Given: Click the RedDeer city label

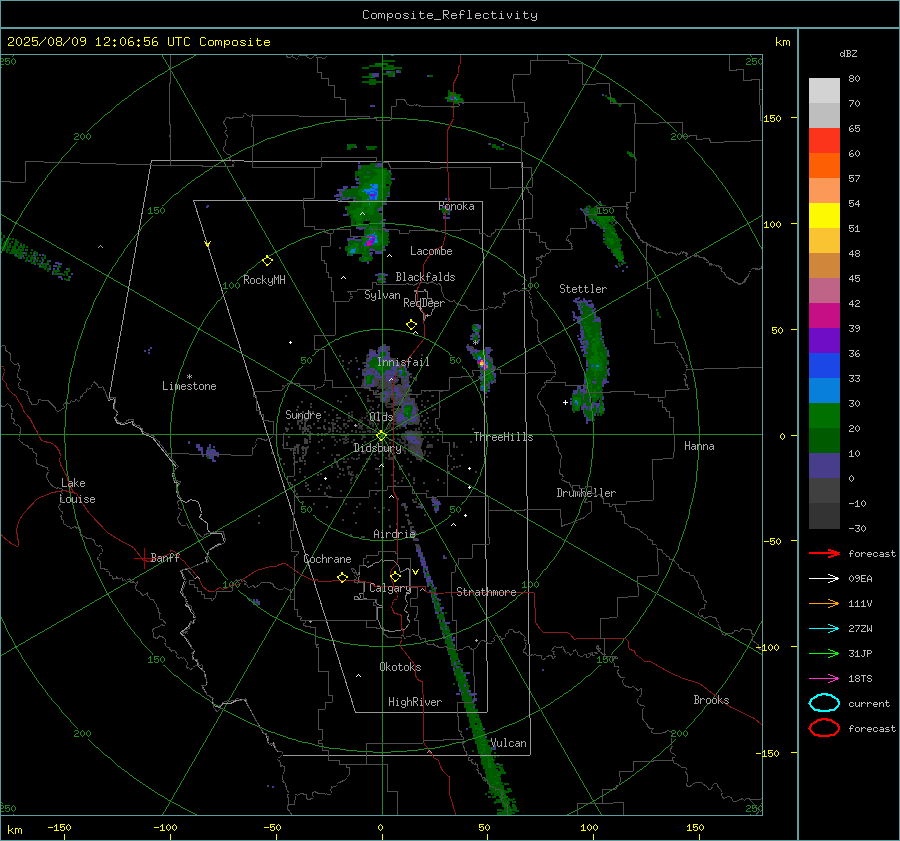Looking at the screenshot, I should [x=424, y=303].
